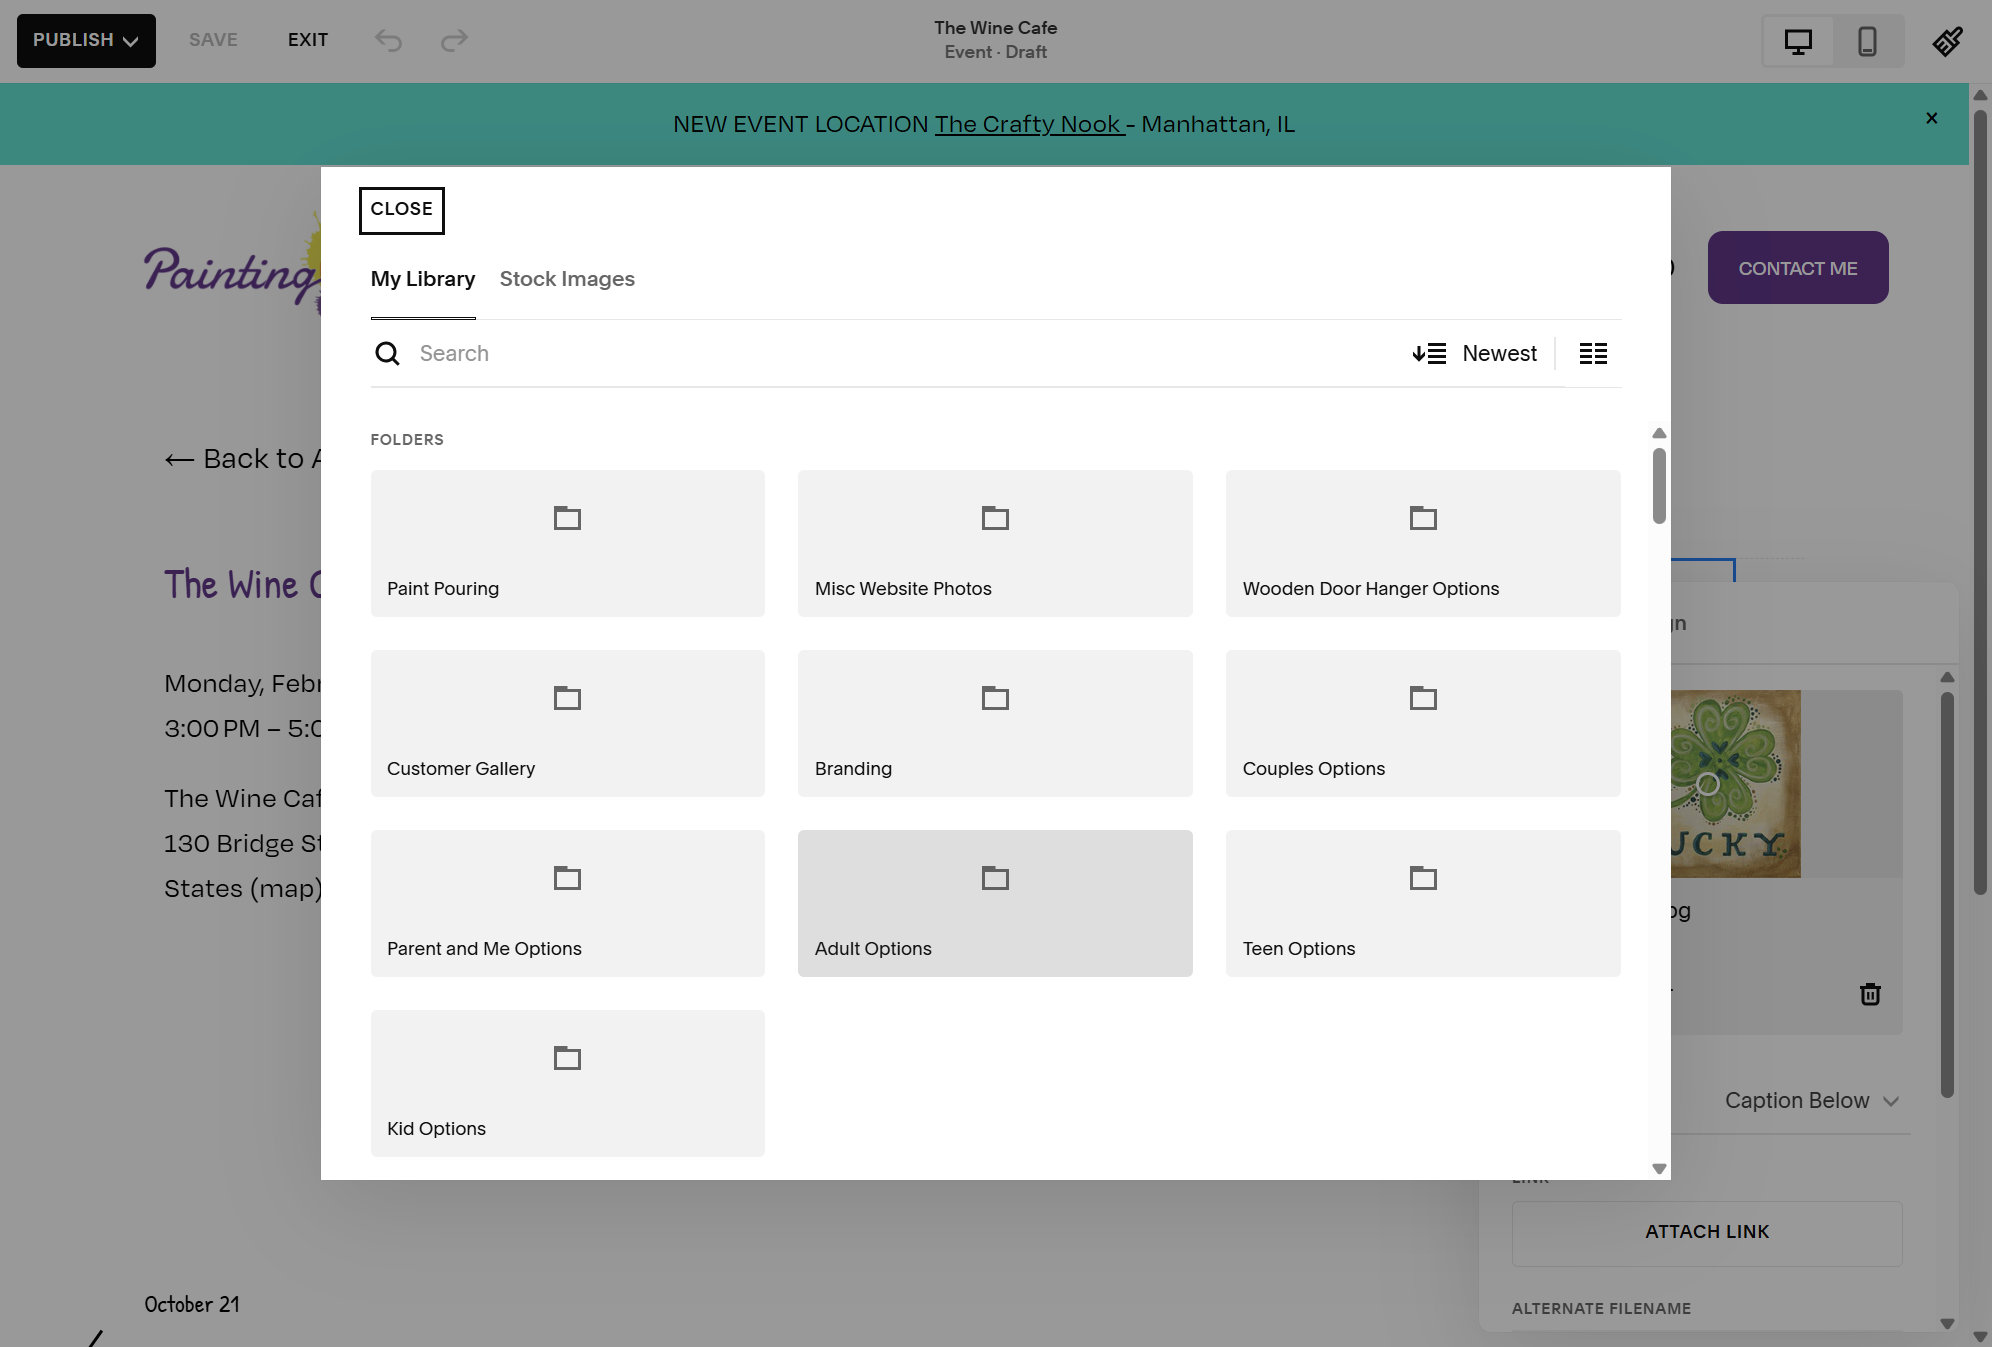Click the undo arrow icon

tap(388, 40)
